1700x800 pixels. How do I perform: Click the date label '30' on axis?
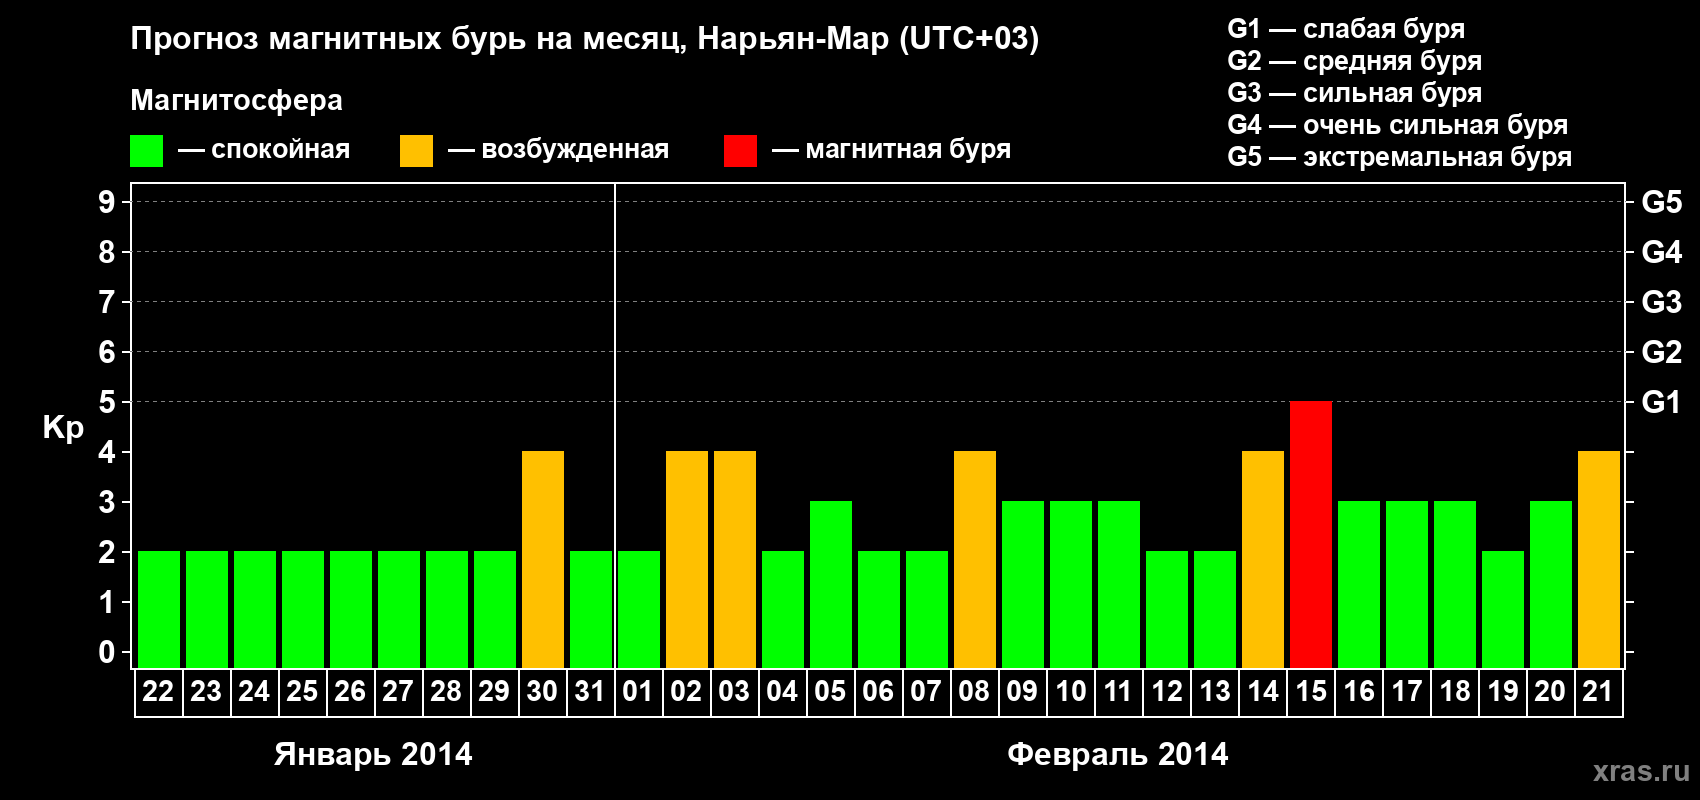[x=542, y=691]
